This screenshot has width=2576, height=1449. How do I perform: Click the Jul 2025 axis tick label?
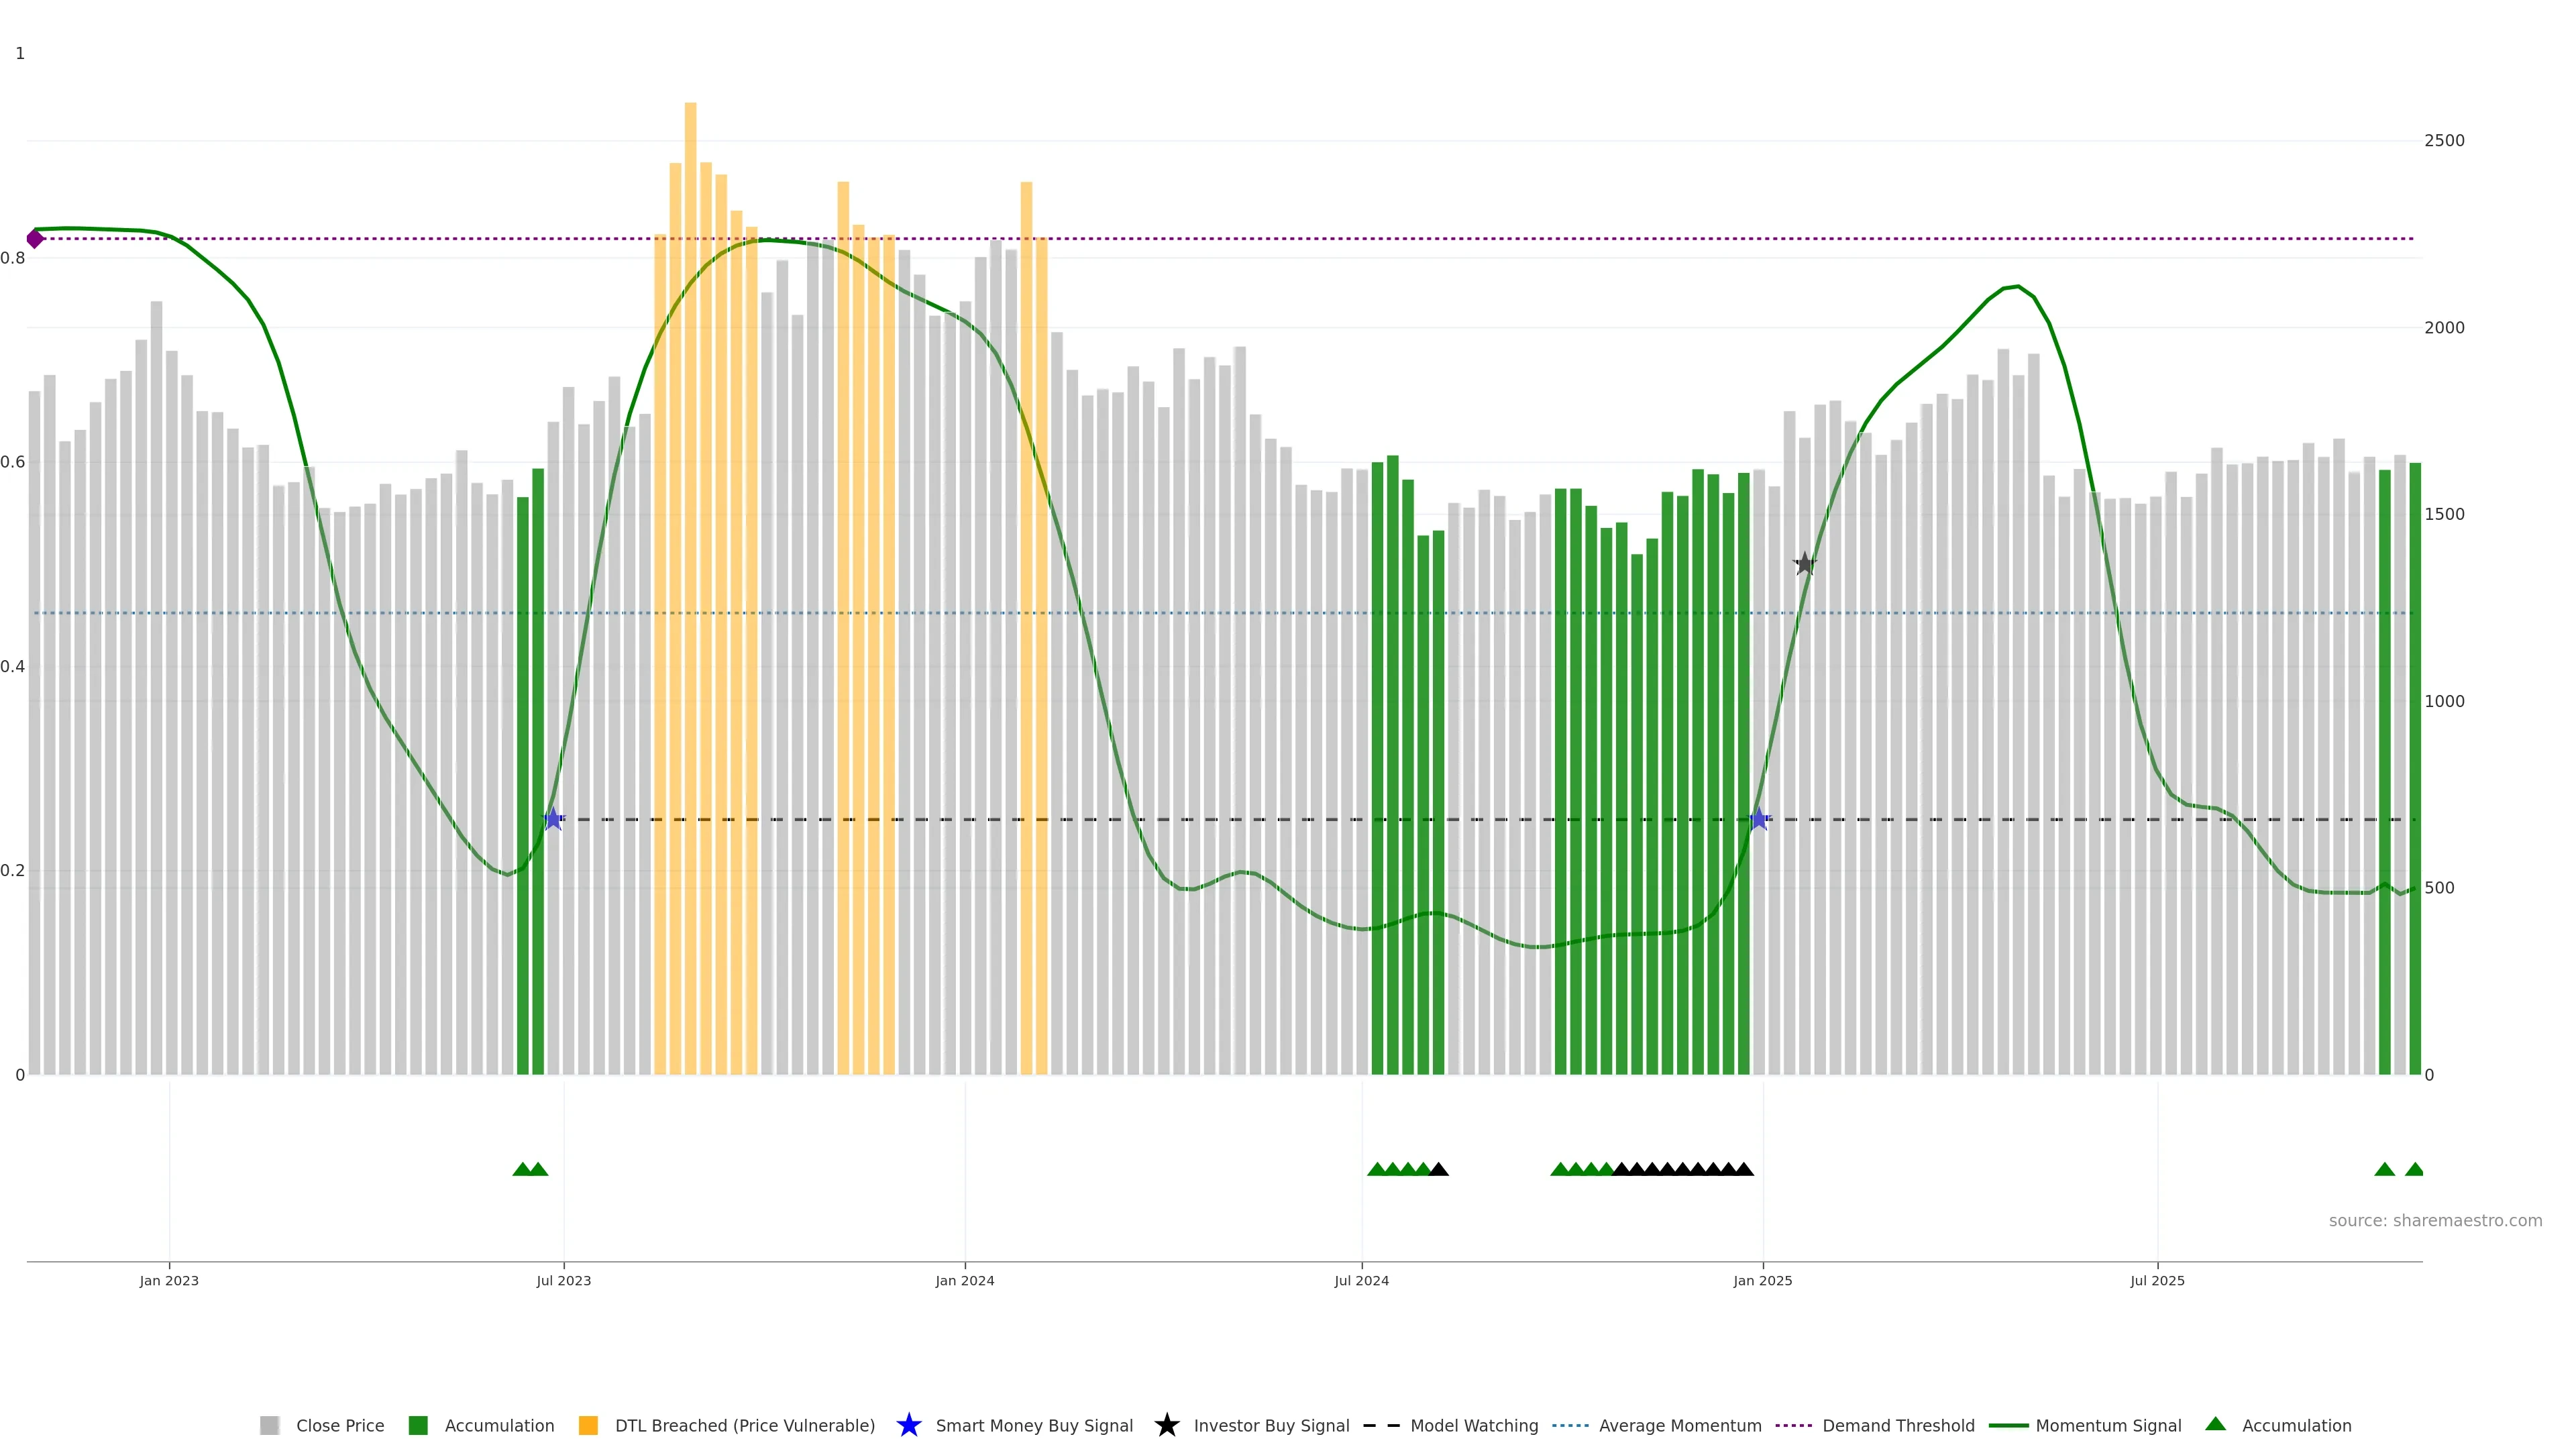pos(2157,1280)
